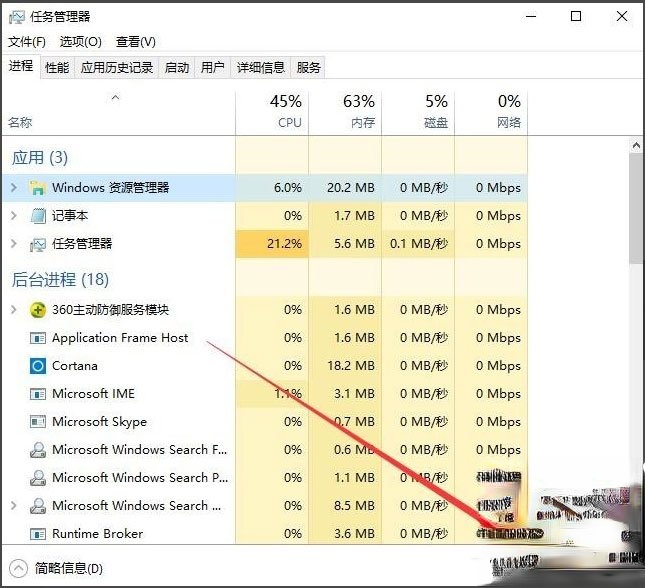Select the Windows 资源管理器 process name

[111, 188]
